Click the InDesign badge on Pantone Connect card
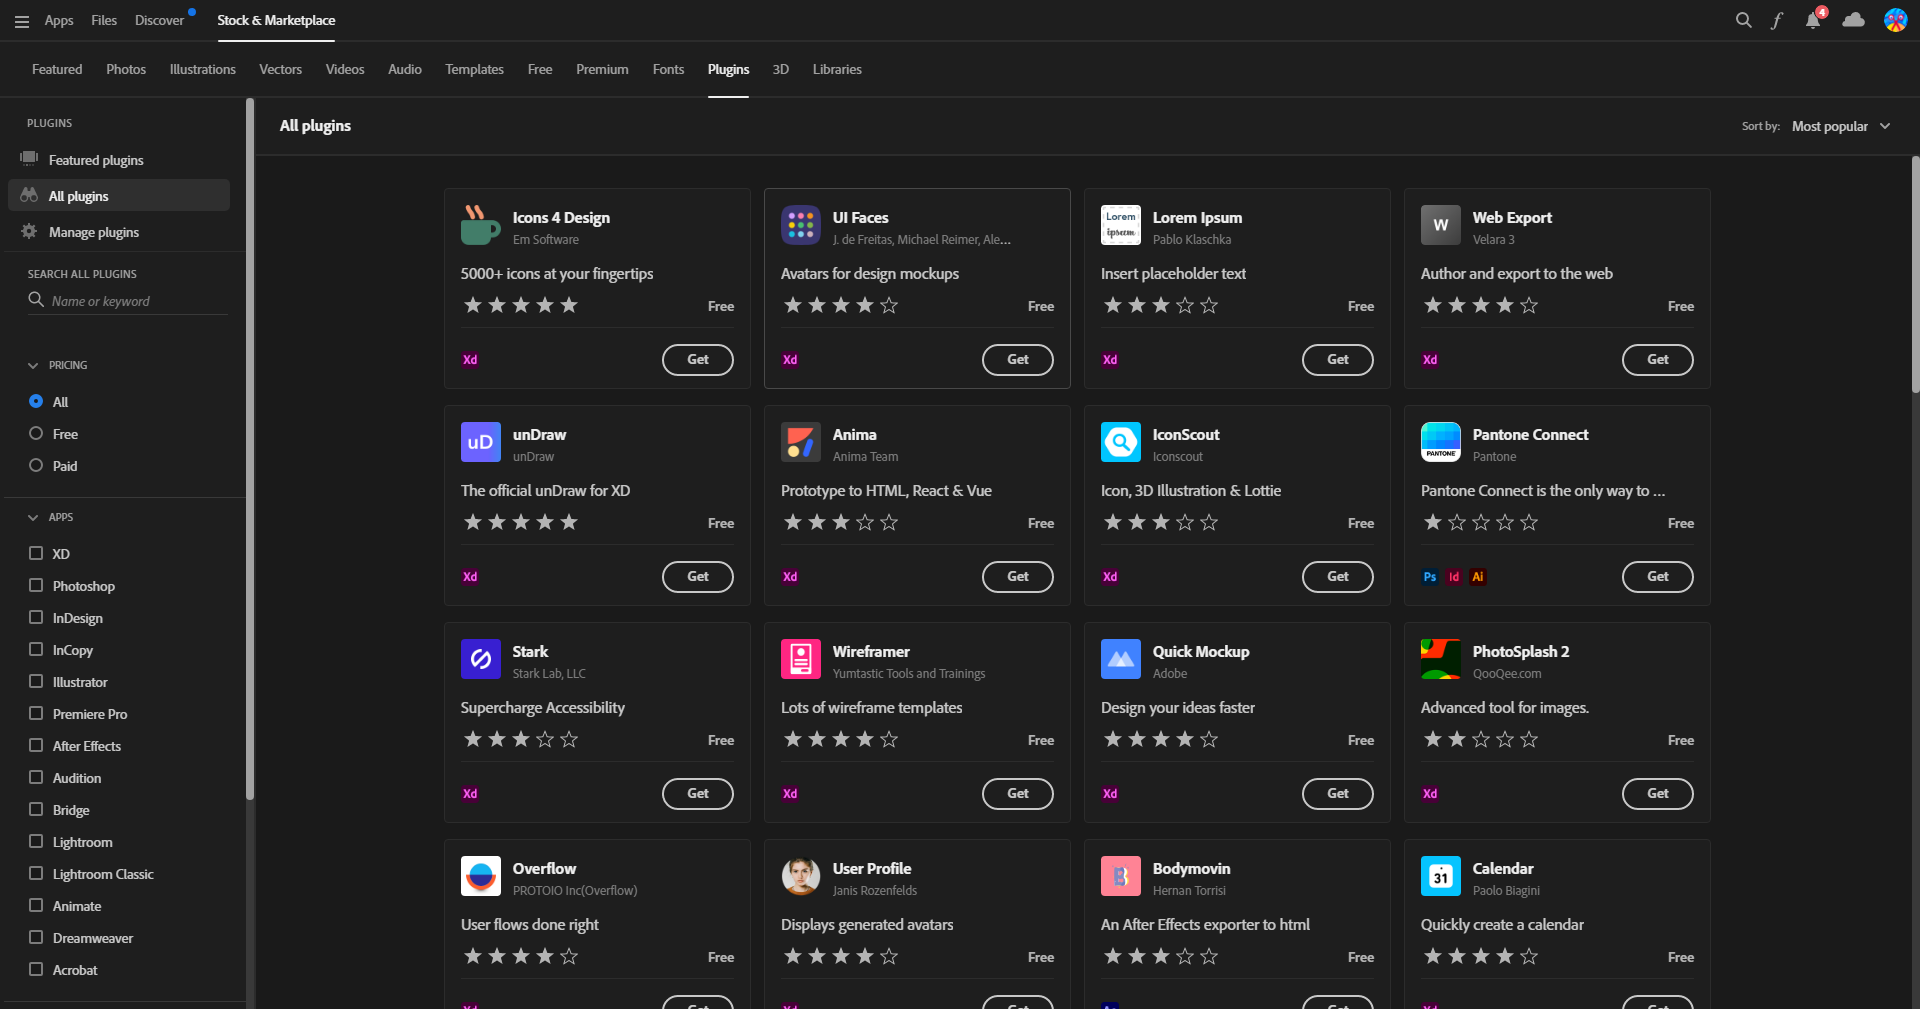1920x1009 pixels. [x=1454, y=577]
